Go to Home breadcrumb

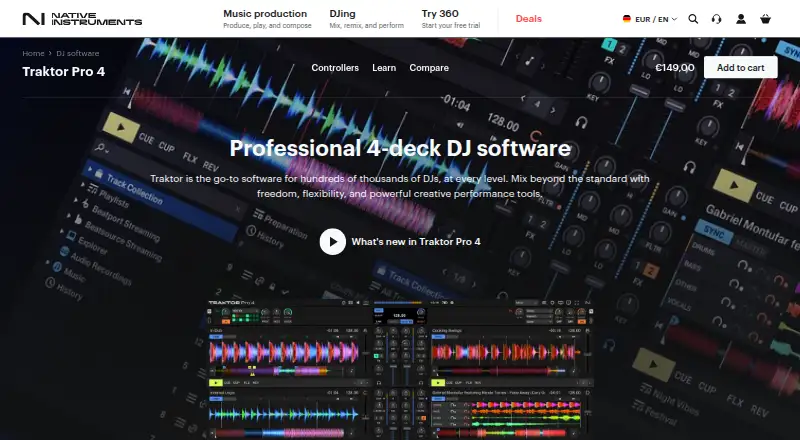click(x=33, y=53)
